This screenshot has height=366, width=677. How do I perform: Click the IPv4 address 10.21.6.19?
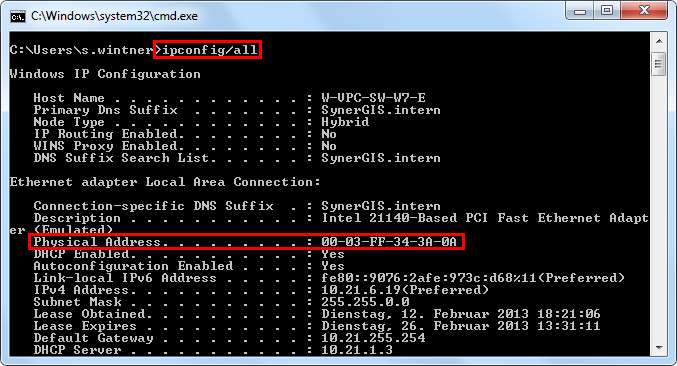tap(361, 290)
